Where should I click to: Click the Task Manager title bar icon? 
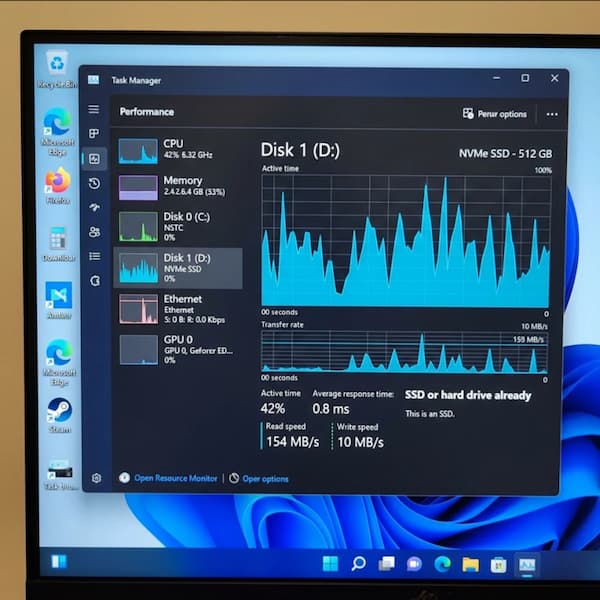coord(93,80)
